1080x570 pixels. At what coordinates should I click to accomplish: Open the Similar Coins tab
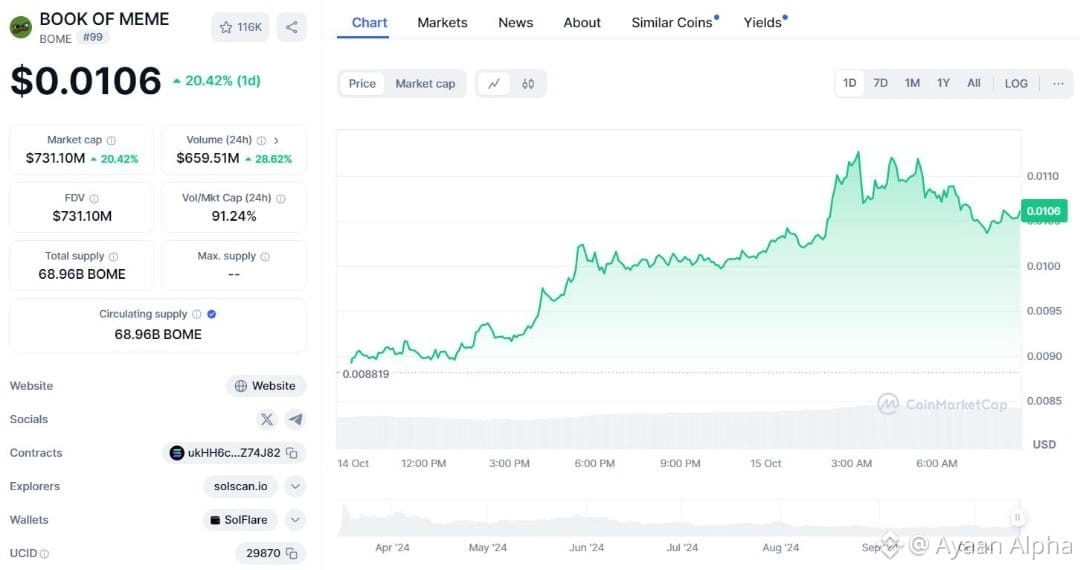click(672, 23)
